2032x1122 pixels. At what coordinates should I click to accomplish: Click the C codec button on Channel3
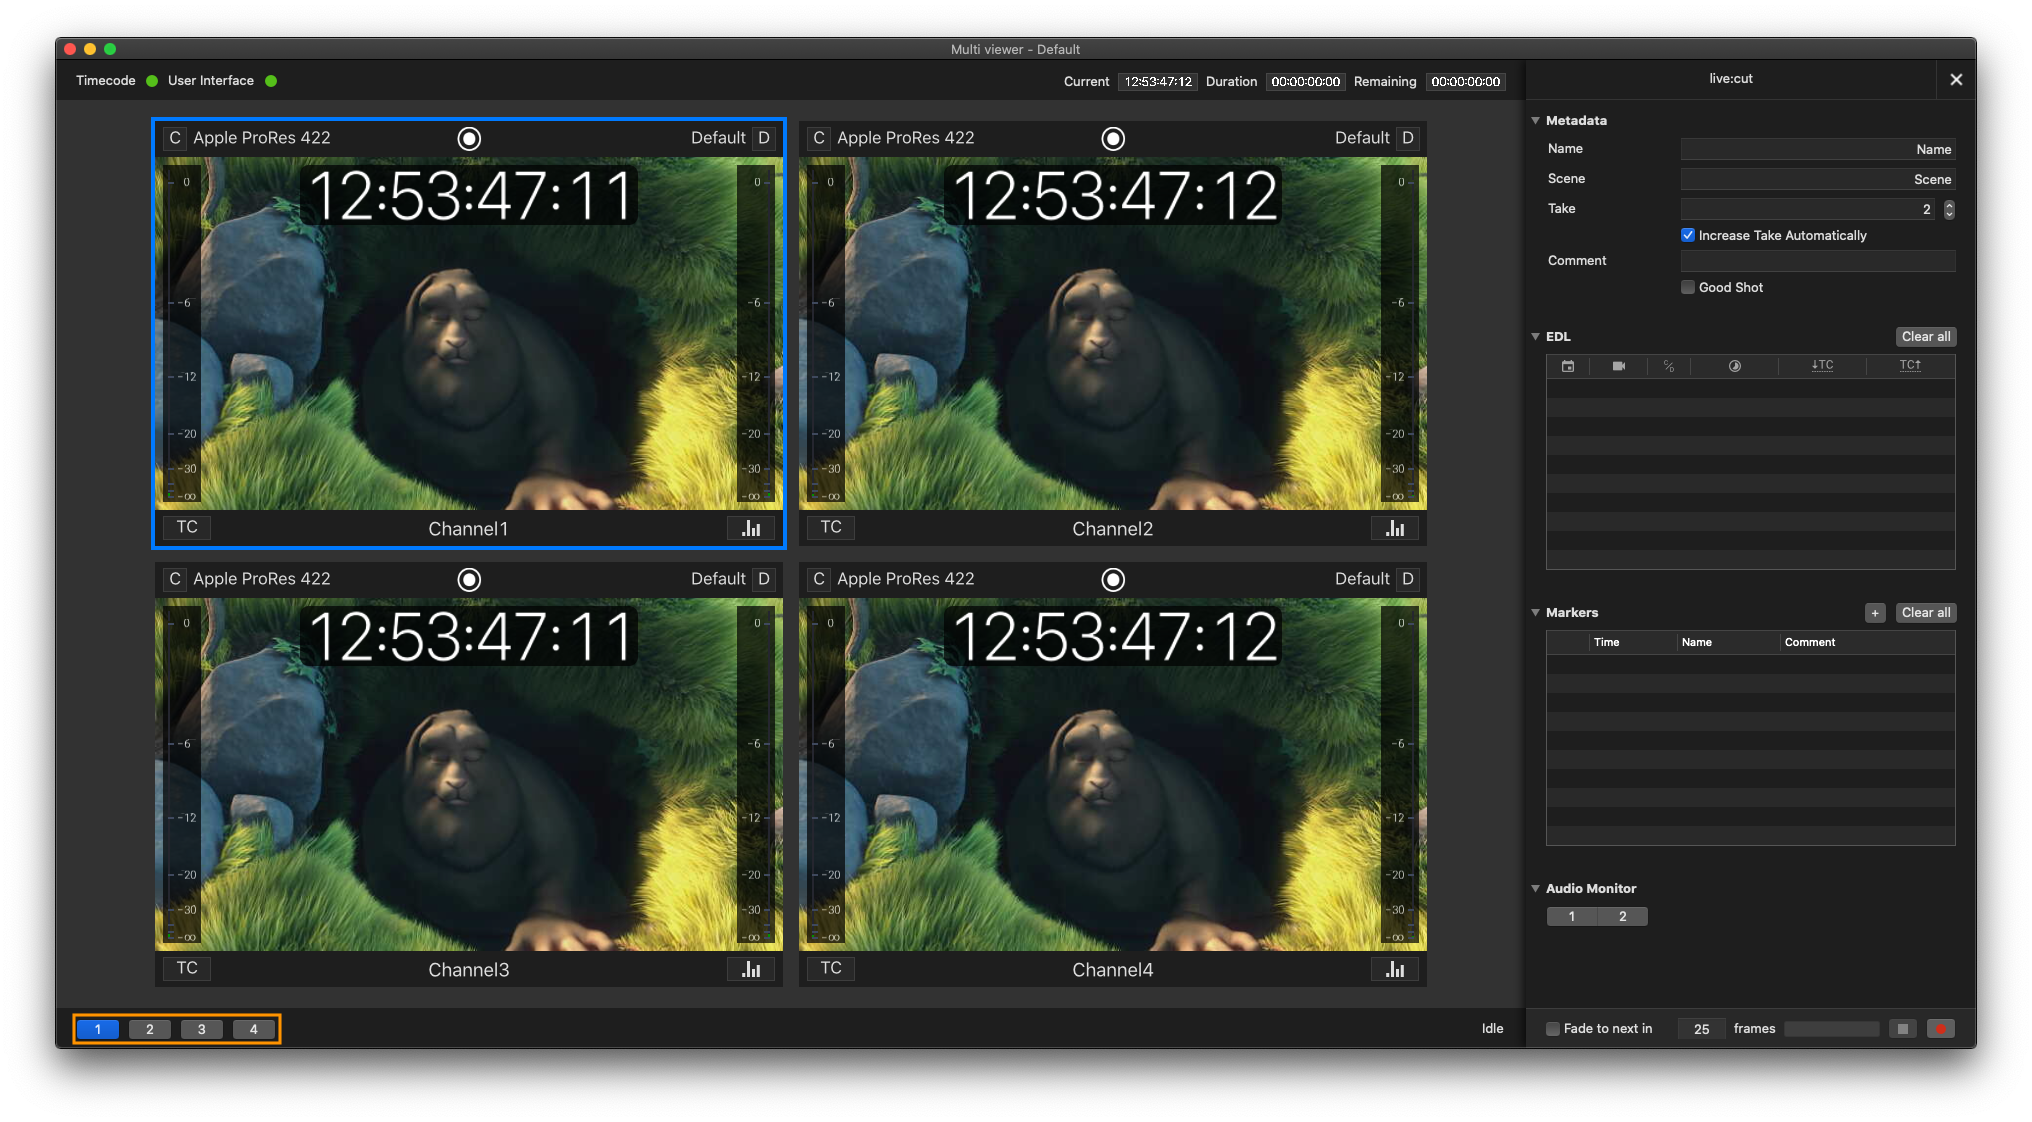coord(175,579)
